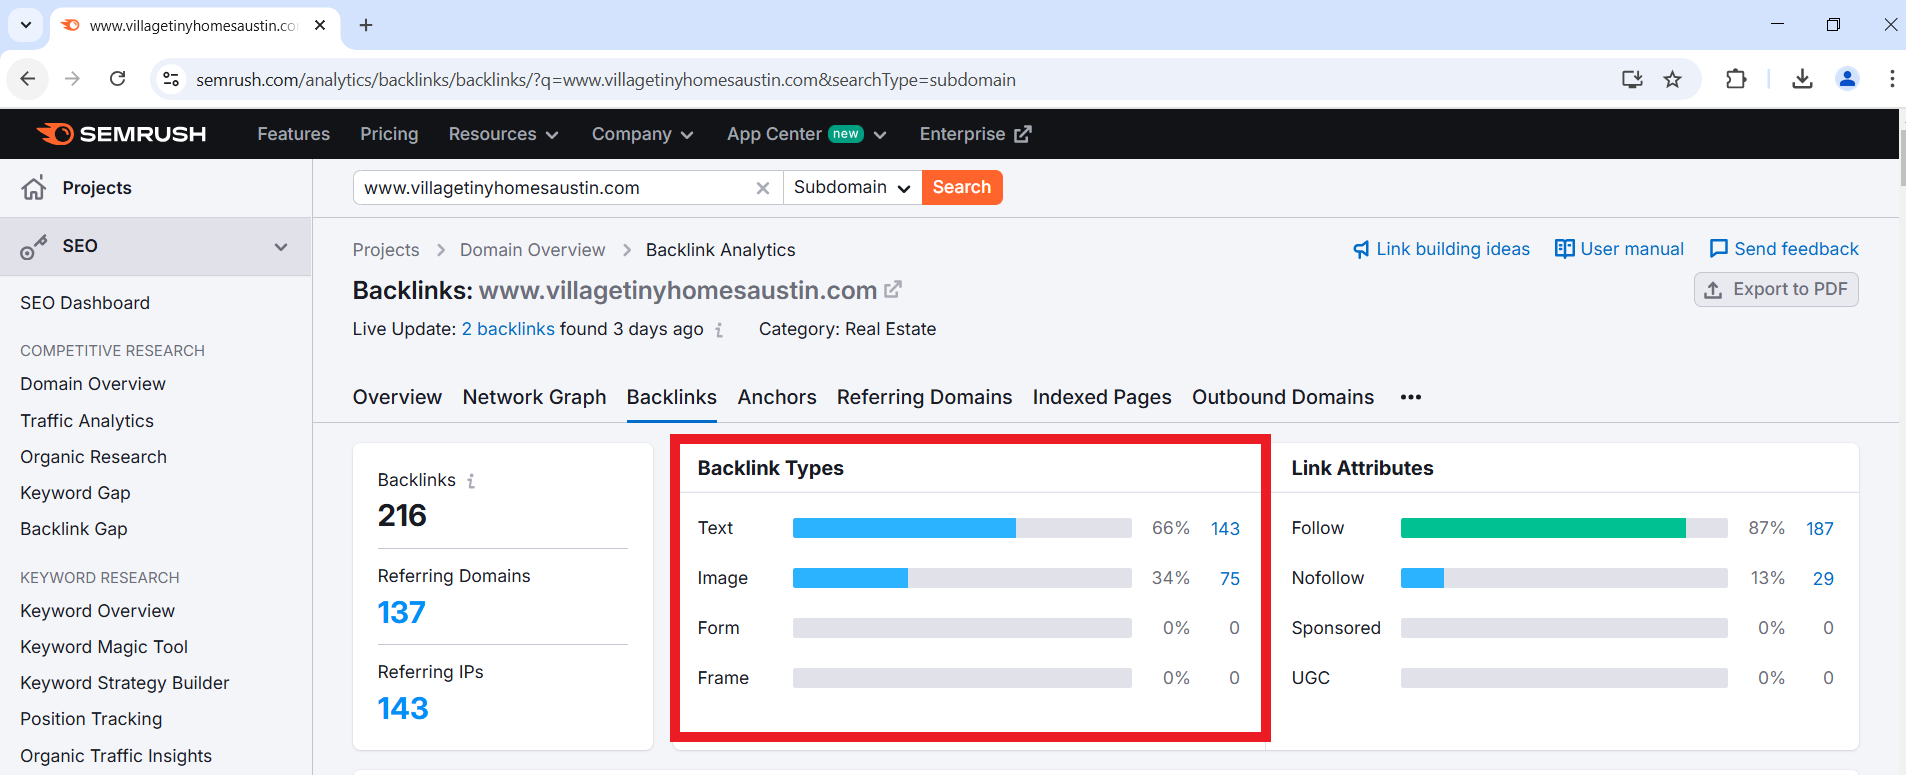This screenshot has height=775, width=1906.
Task: Click the domain search input field
Action: click(553, 188)
